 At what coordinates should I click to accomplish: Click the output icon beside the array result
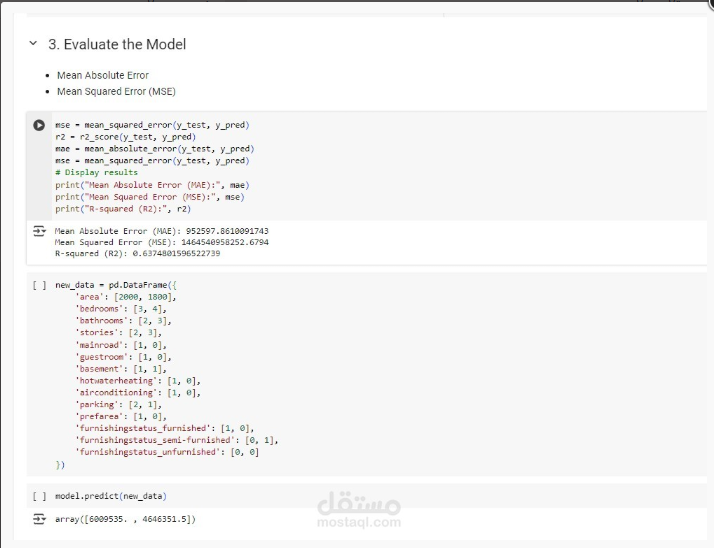39,520
